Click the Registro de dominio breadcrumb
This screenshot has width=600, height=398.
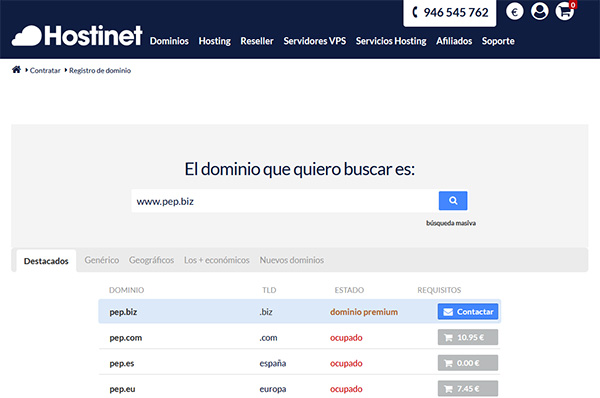(x=100, y=70)
